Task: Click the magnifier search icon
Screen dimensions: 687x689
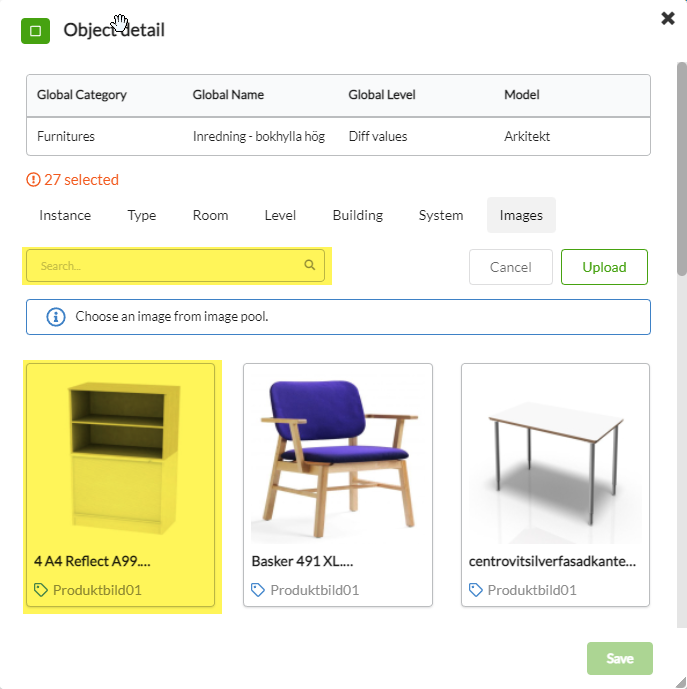Action: [310, 265]
